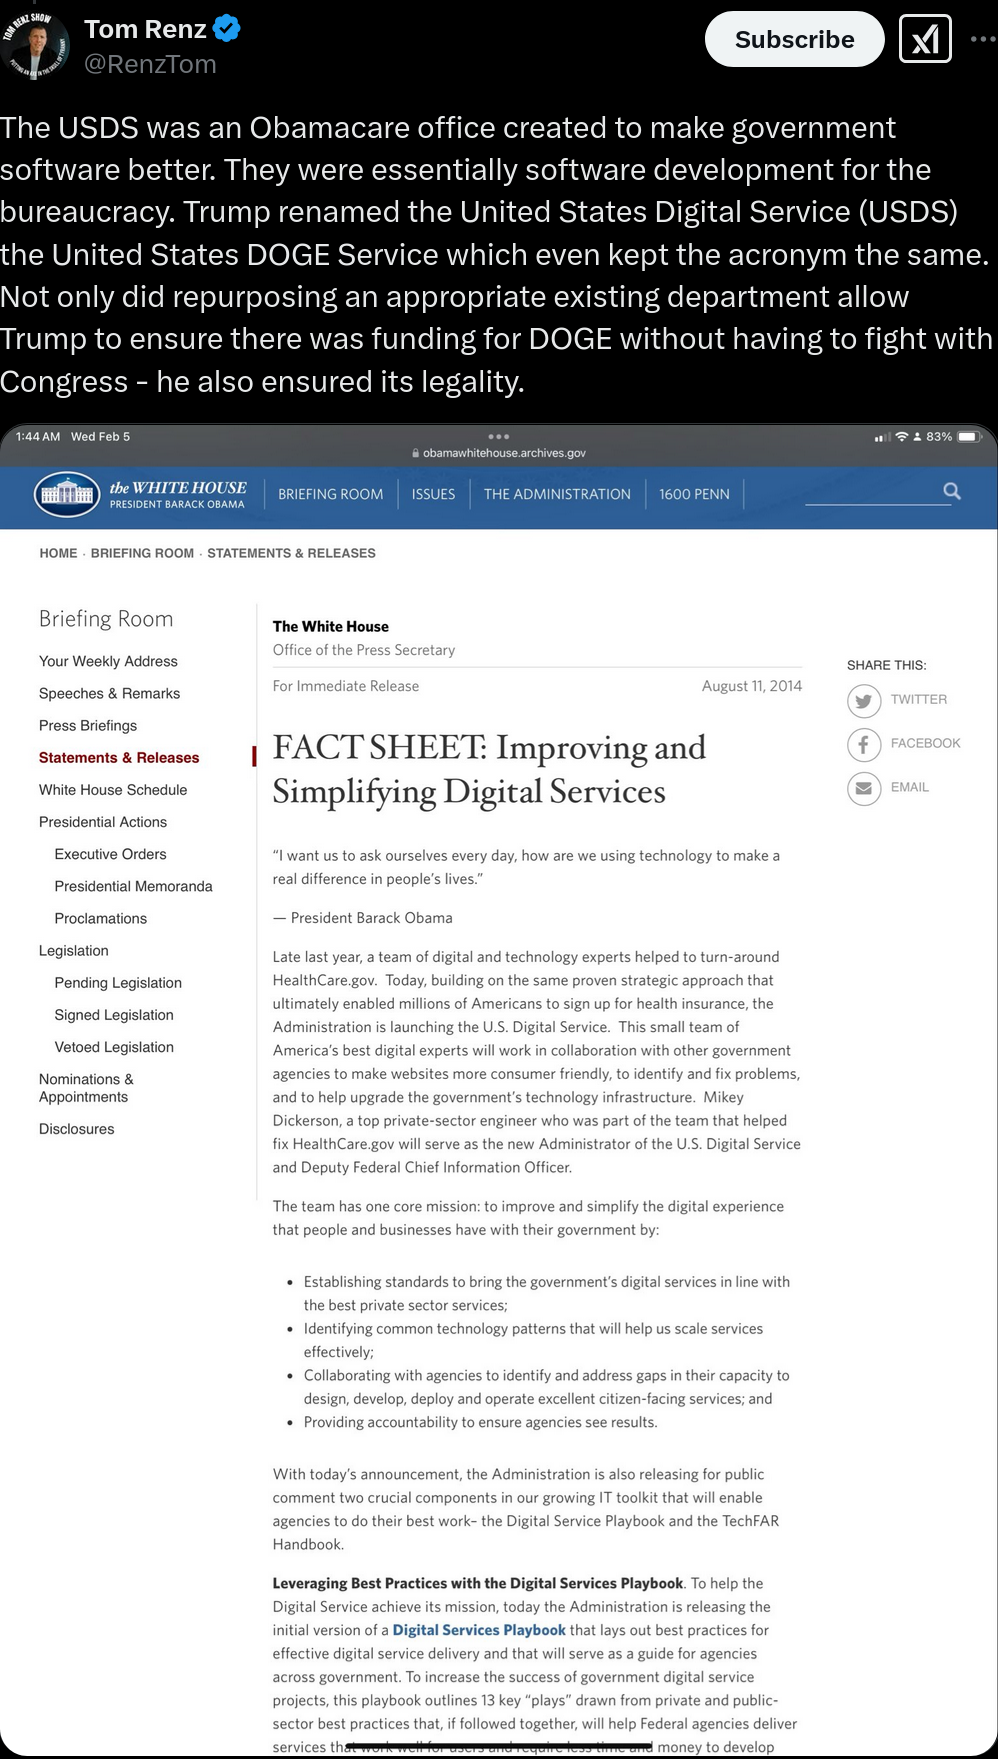Image resolution: width=998 pixels, height=1759 pixels.
Task: Open Legislation sidebar link
Action: pos(74,950)
